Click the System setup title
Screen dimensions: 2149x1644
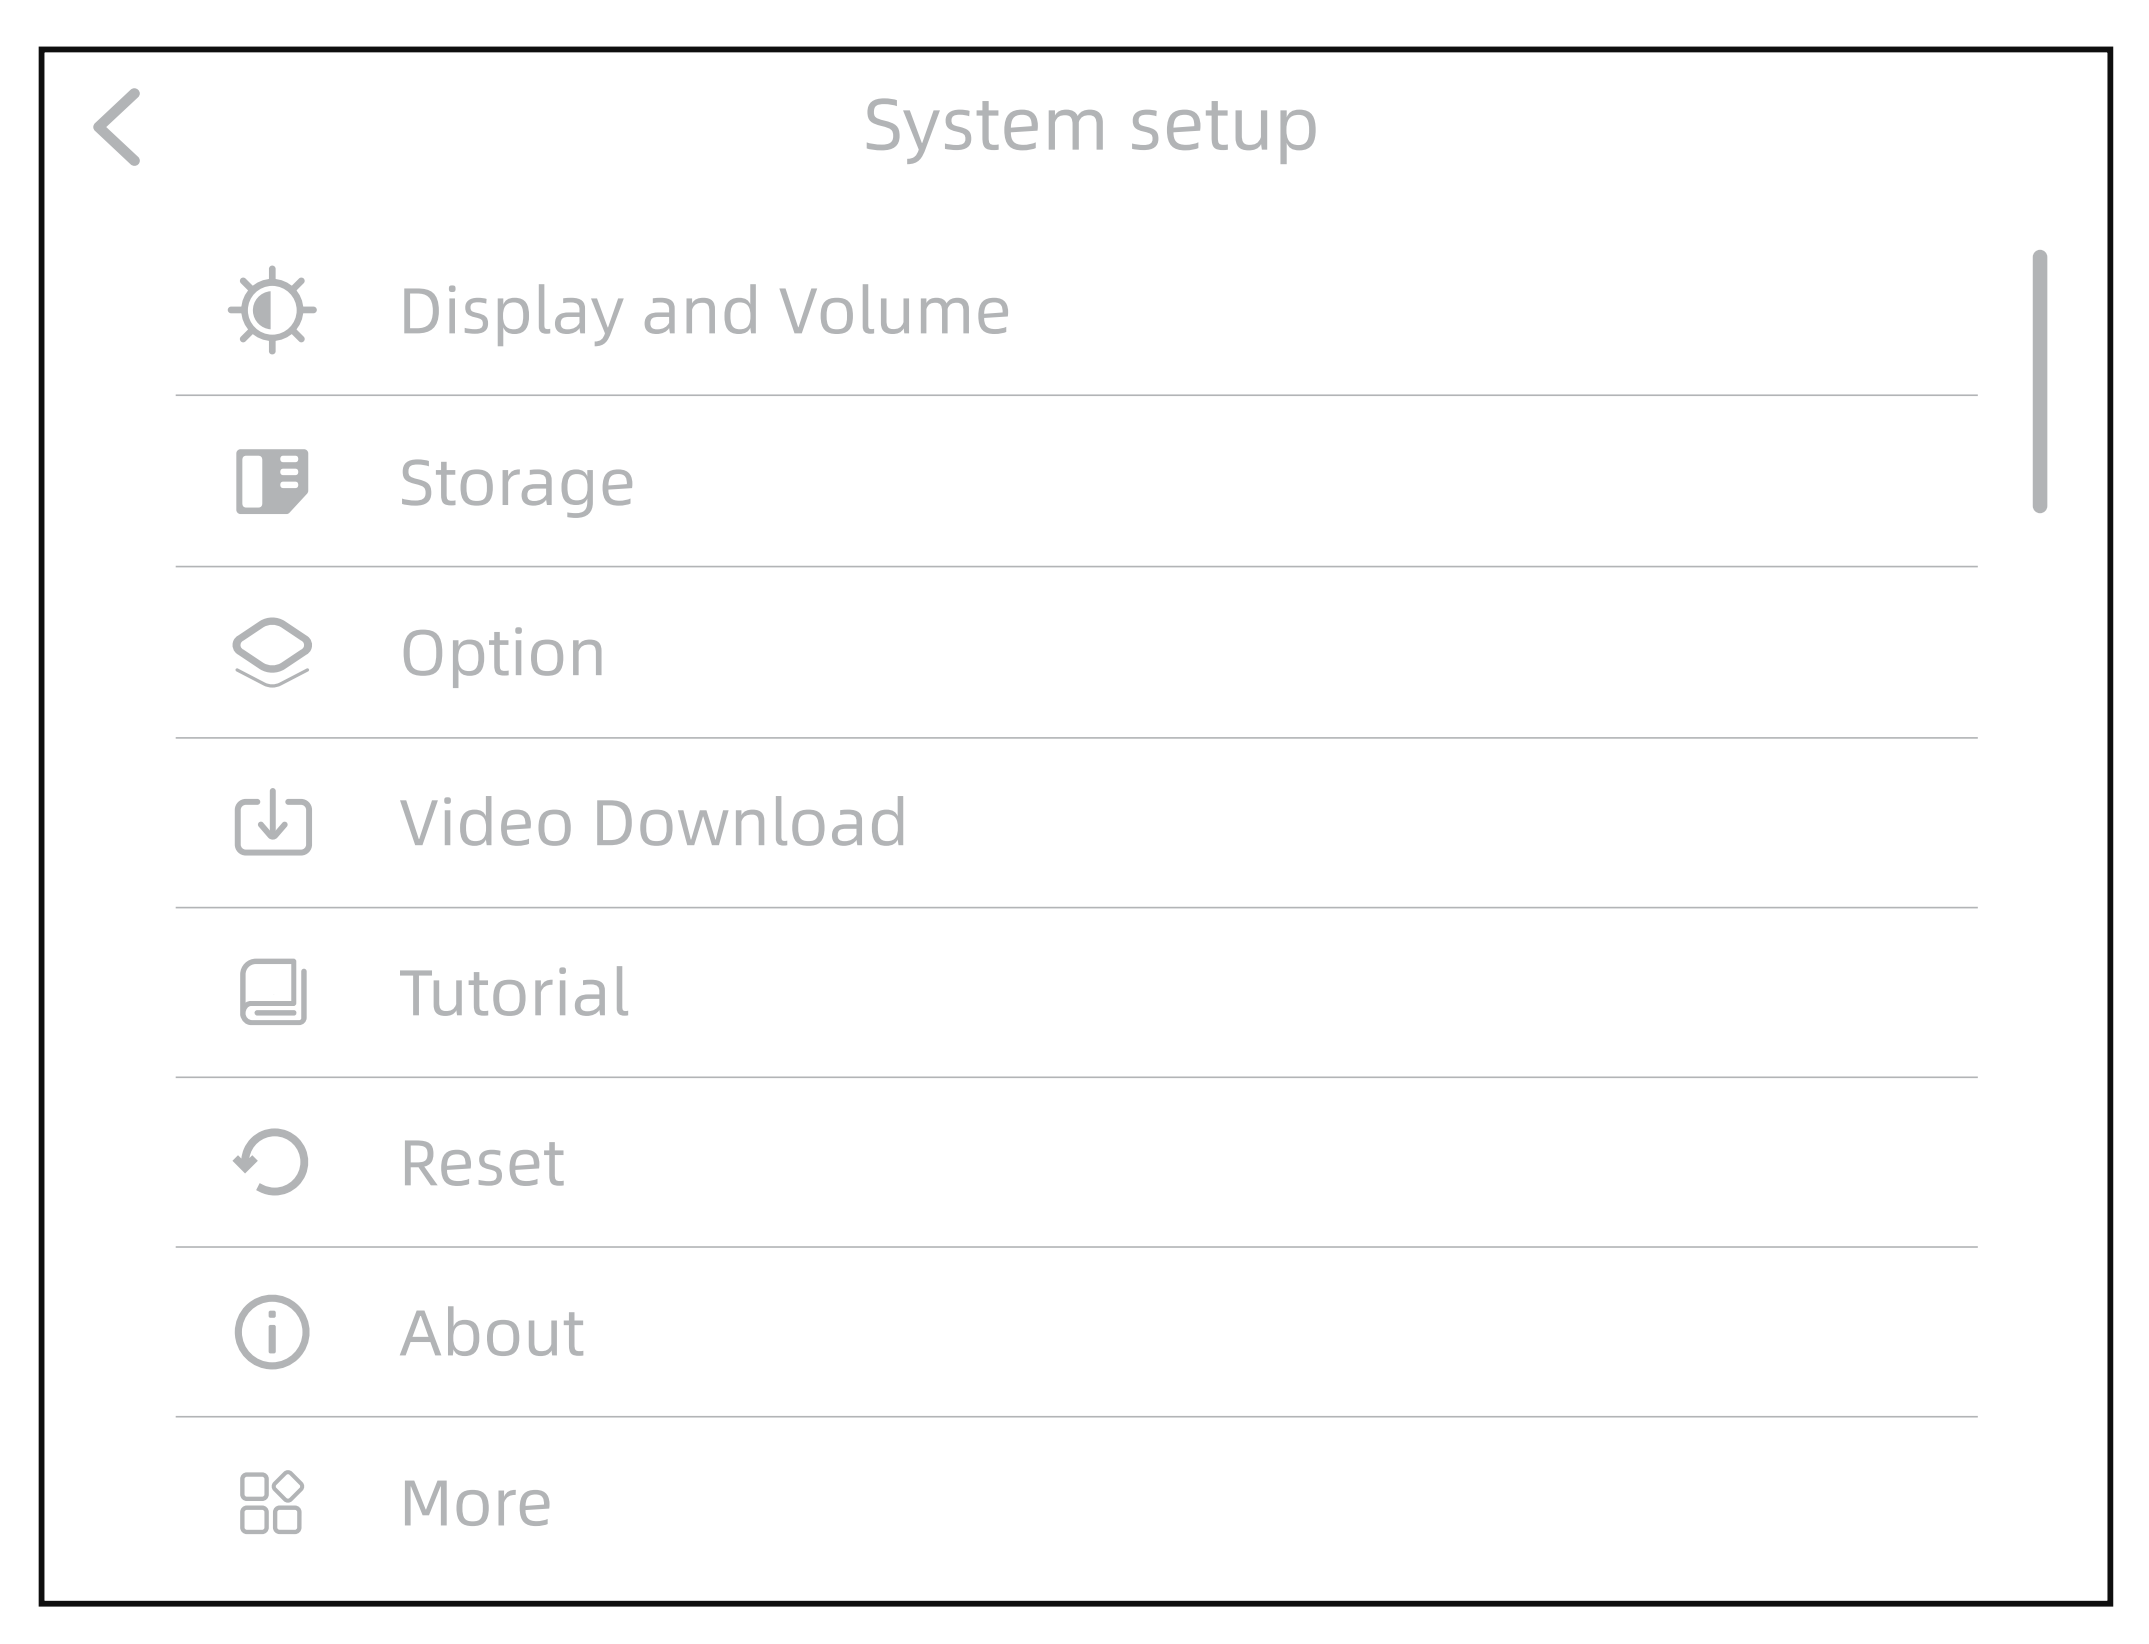point(1090,126)
